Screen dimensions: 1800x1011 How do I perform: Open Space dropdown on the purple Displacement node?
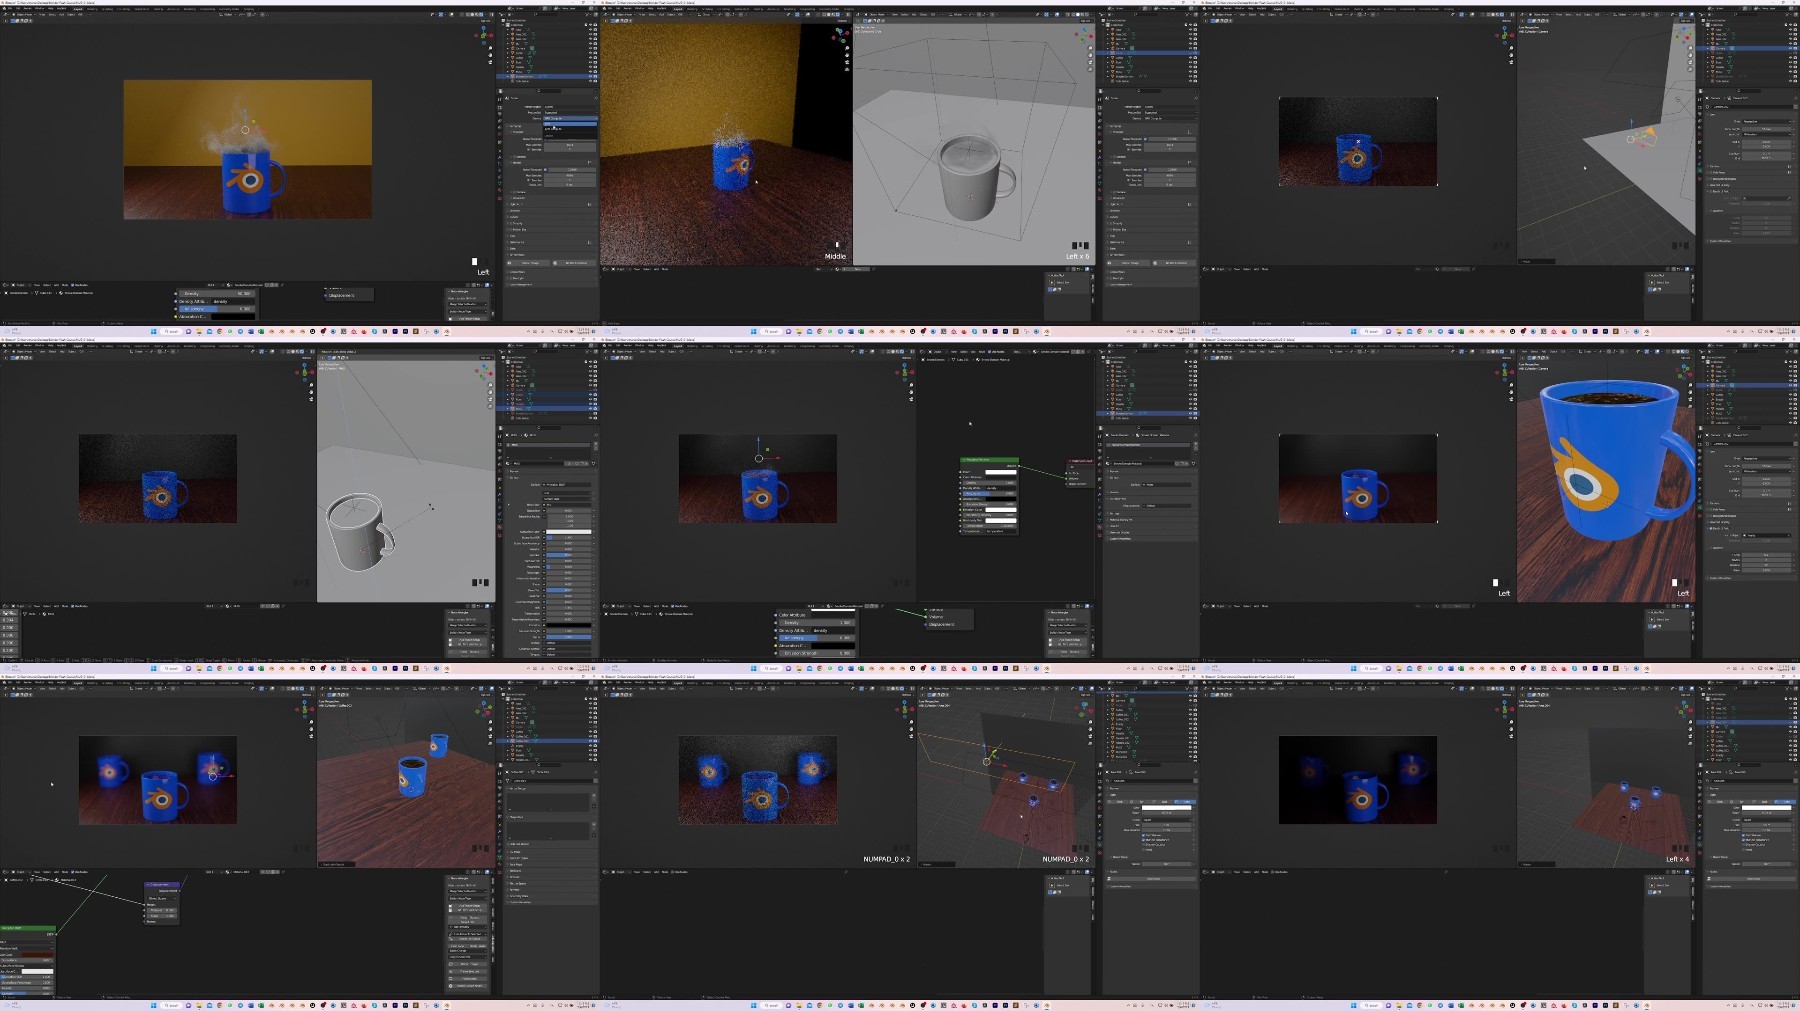[x=162, y=899]
